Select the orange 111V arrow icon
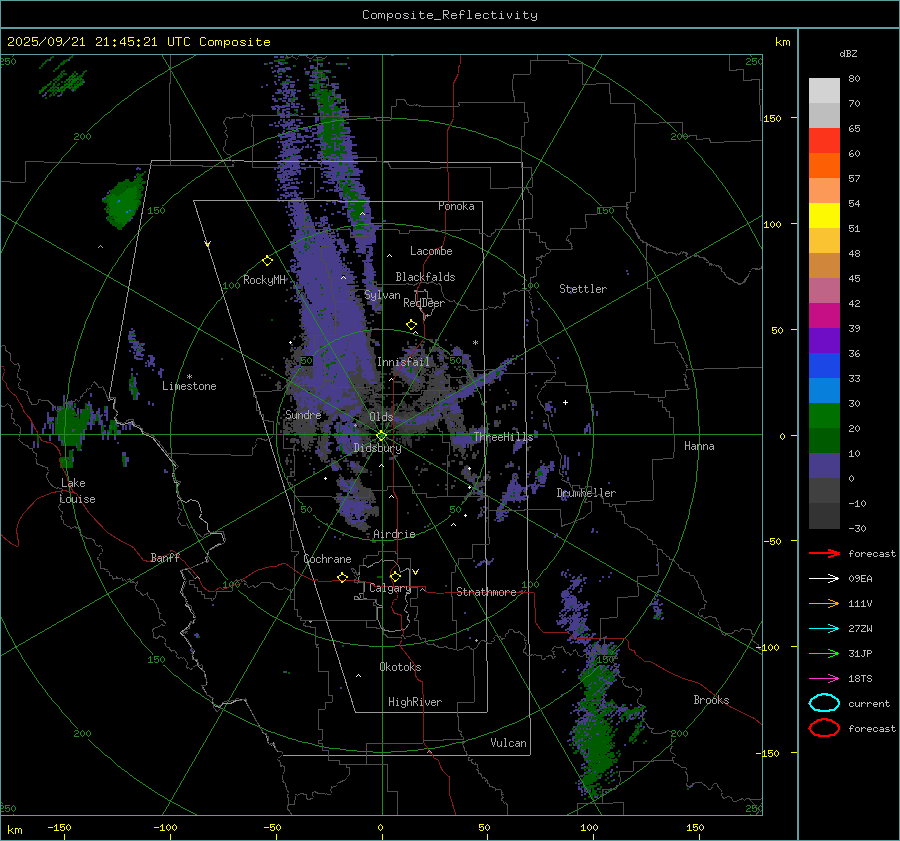900x841 pixels. (824, 603)
